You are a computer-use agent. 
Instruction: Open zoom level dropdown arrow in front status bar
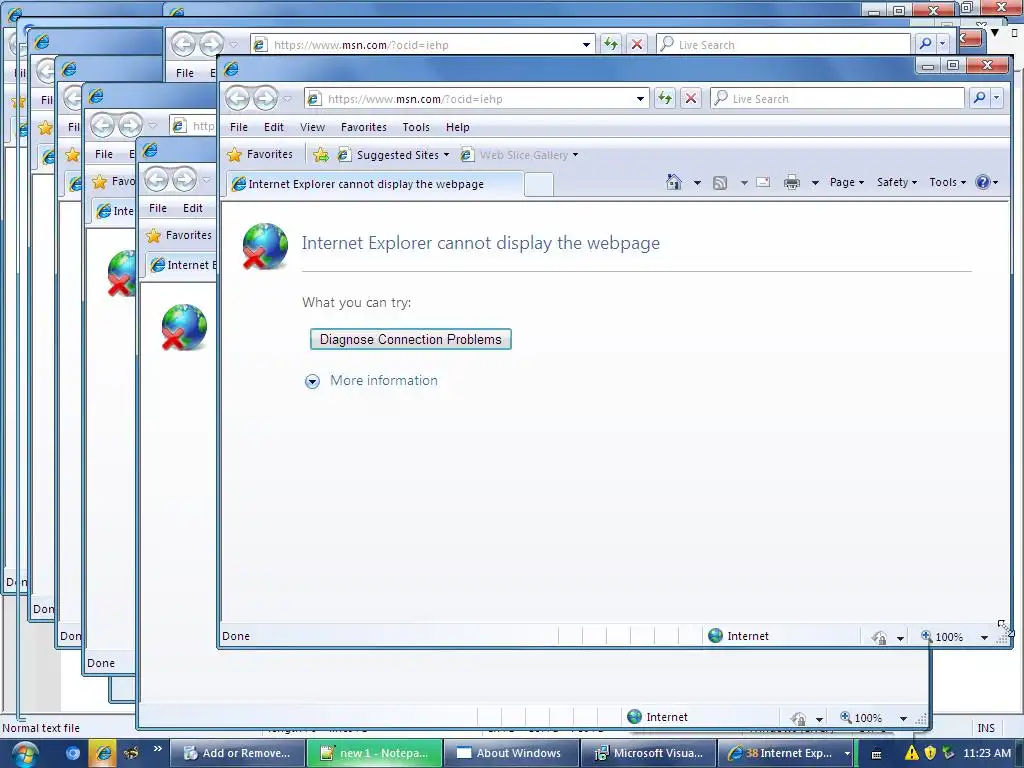984,637
